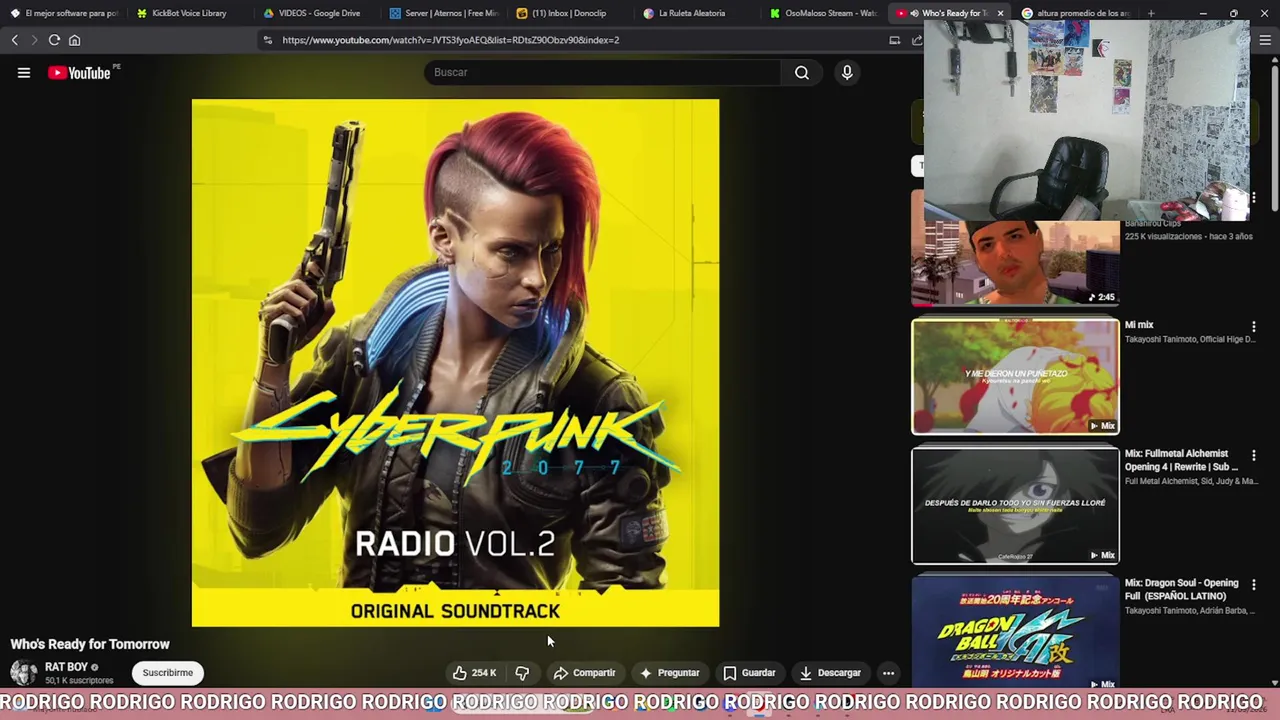The image size is (1280, 720).
Task: Click the Cyberpunk 2077 Radio Vol.2 video player
Action: 455,363
